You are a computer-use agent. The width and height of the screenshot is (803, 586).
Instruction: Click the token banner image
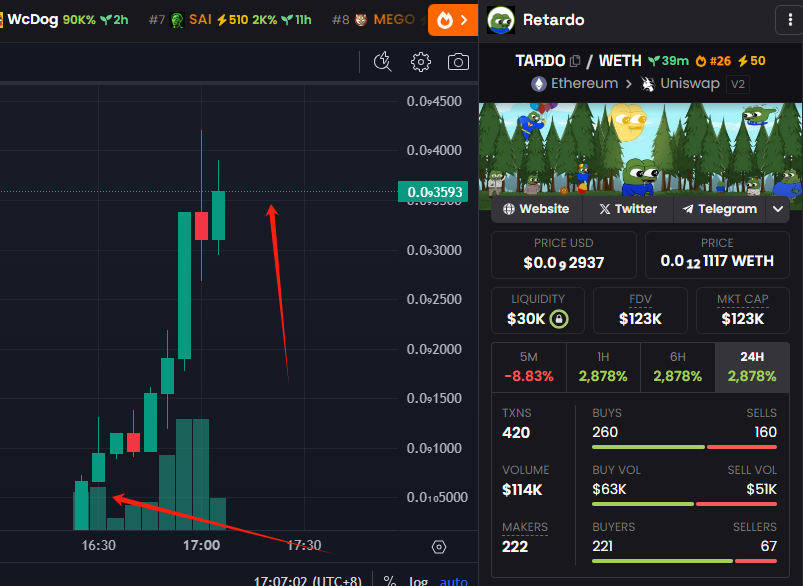[x=641, y=150]
